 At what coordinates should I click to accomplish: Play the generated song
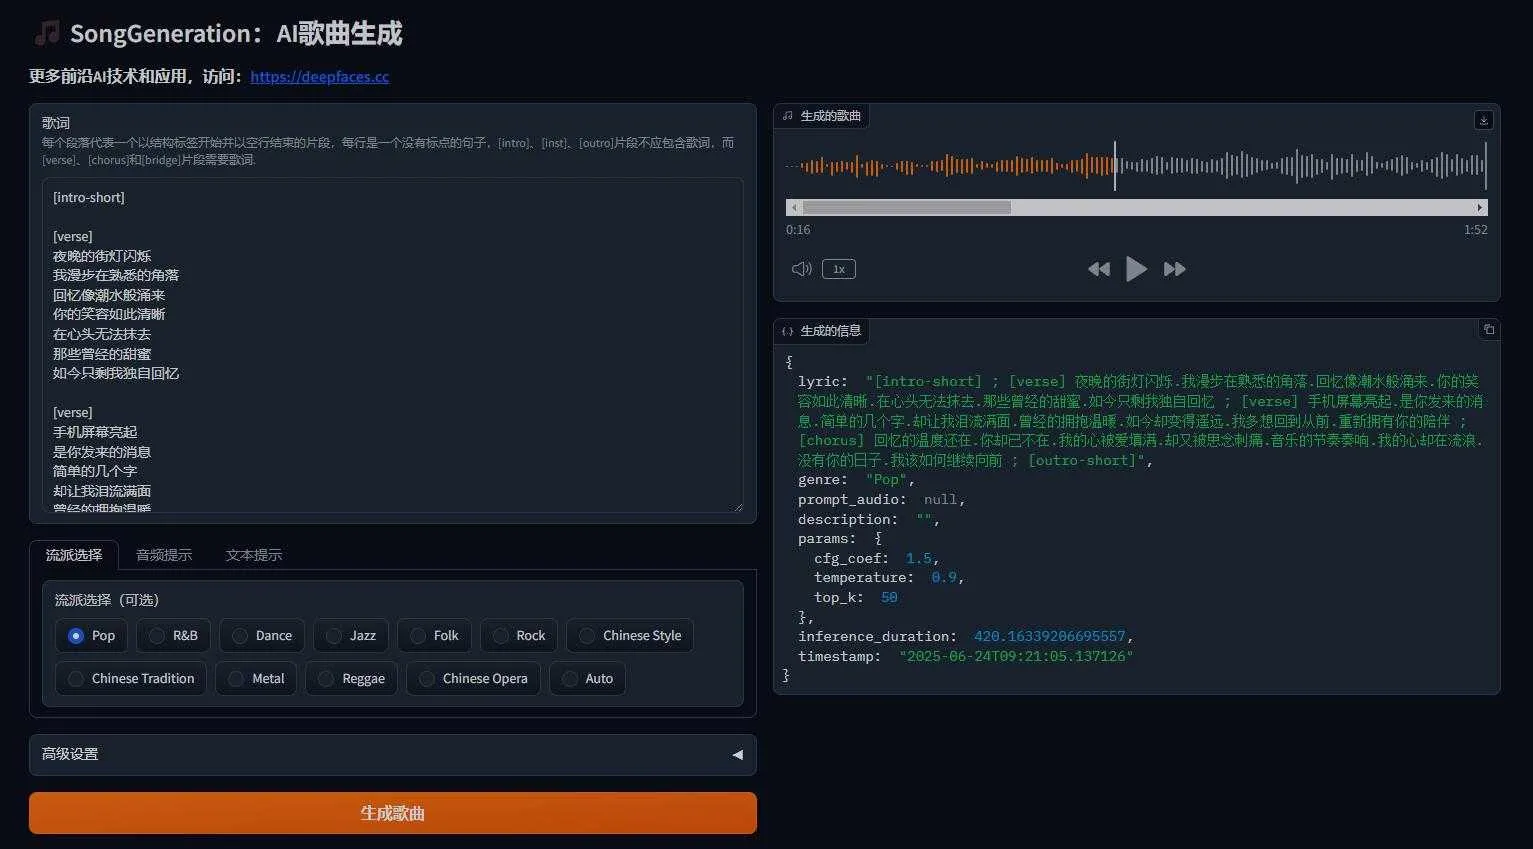click(1136, 269)
